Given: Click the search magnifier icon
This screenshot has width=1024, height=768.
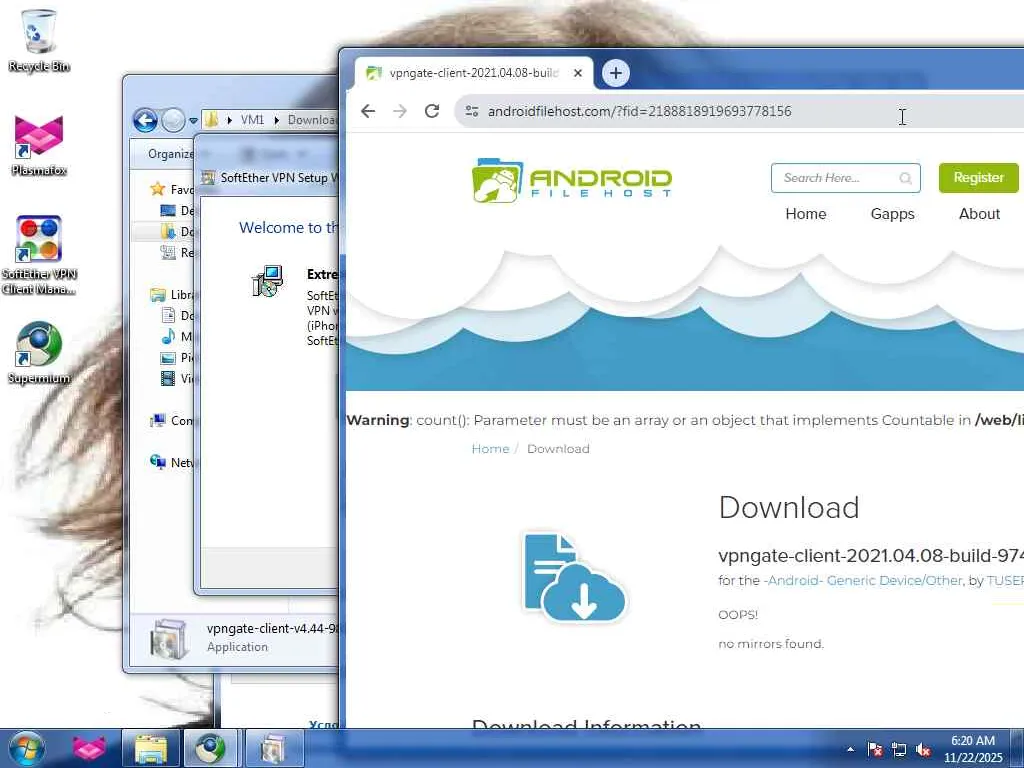Looking at the screenshot, I should pos(905,178).
